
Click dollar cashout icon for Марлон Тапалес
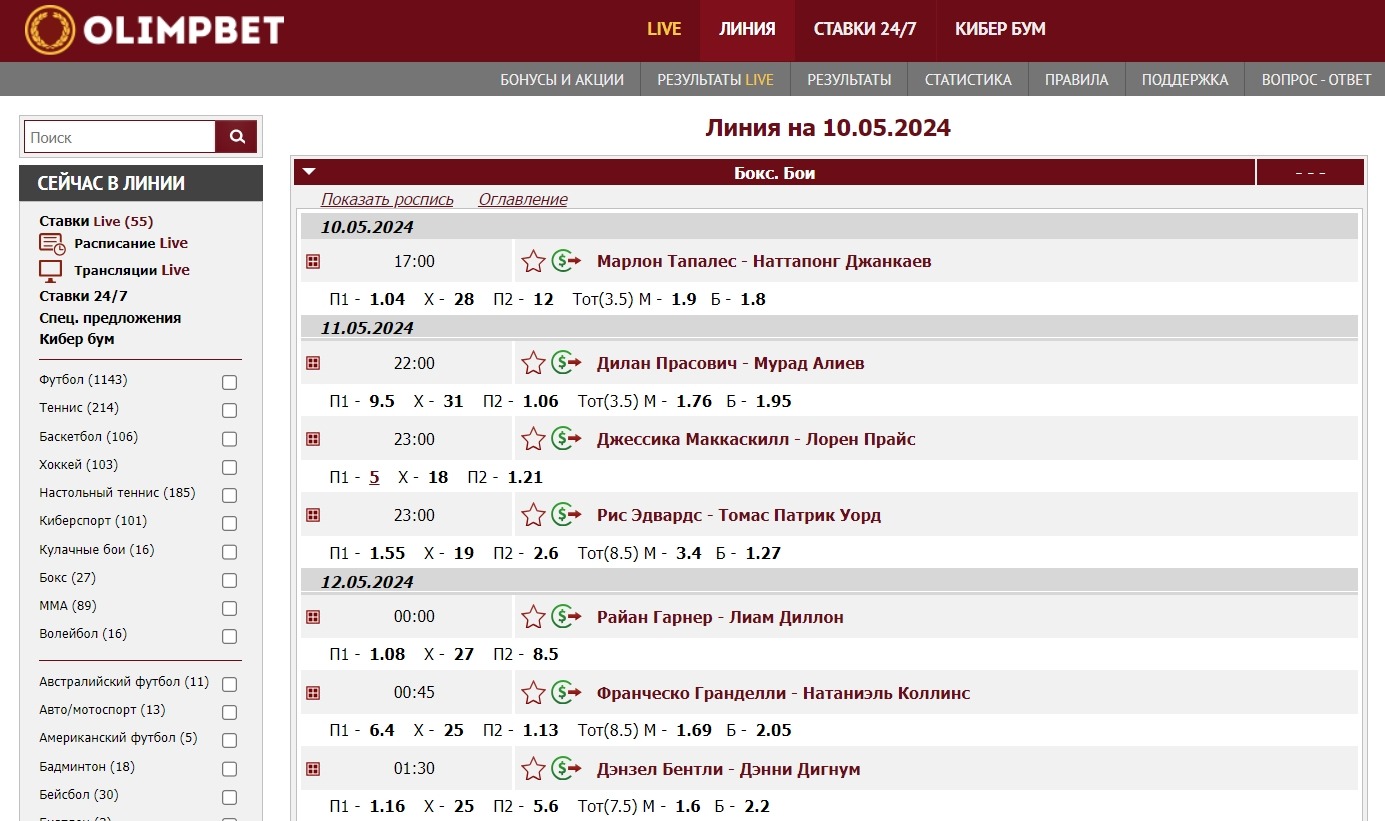pos(566,261)
